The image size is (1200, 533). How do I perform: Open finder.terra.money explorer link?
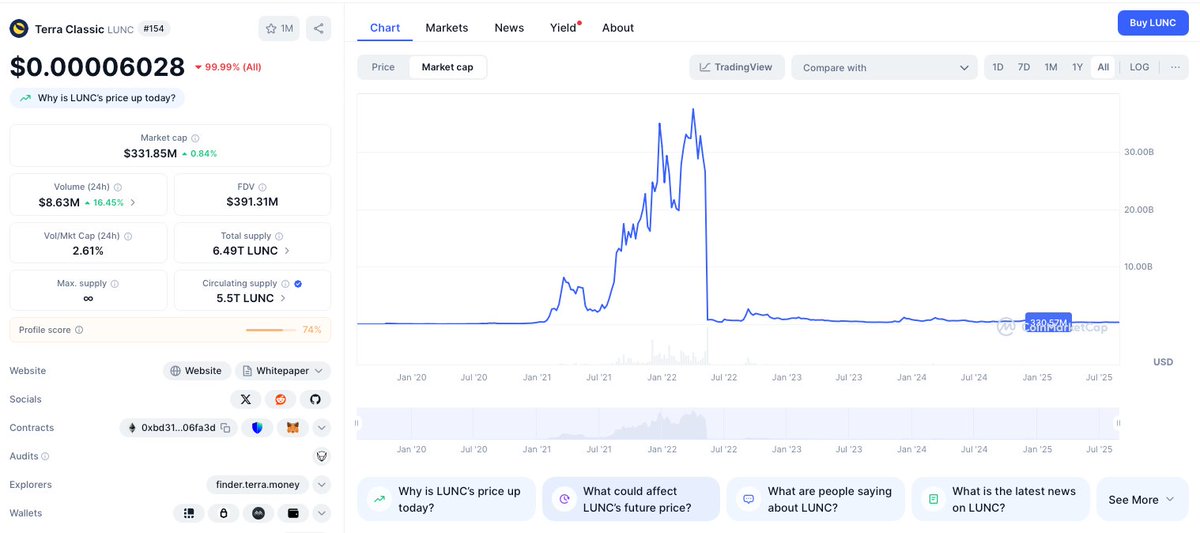click(x=258, y=485)
